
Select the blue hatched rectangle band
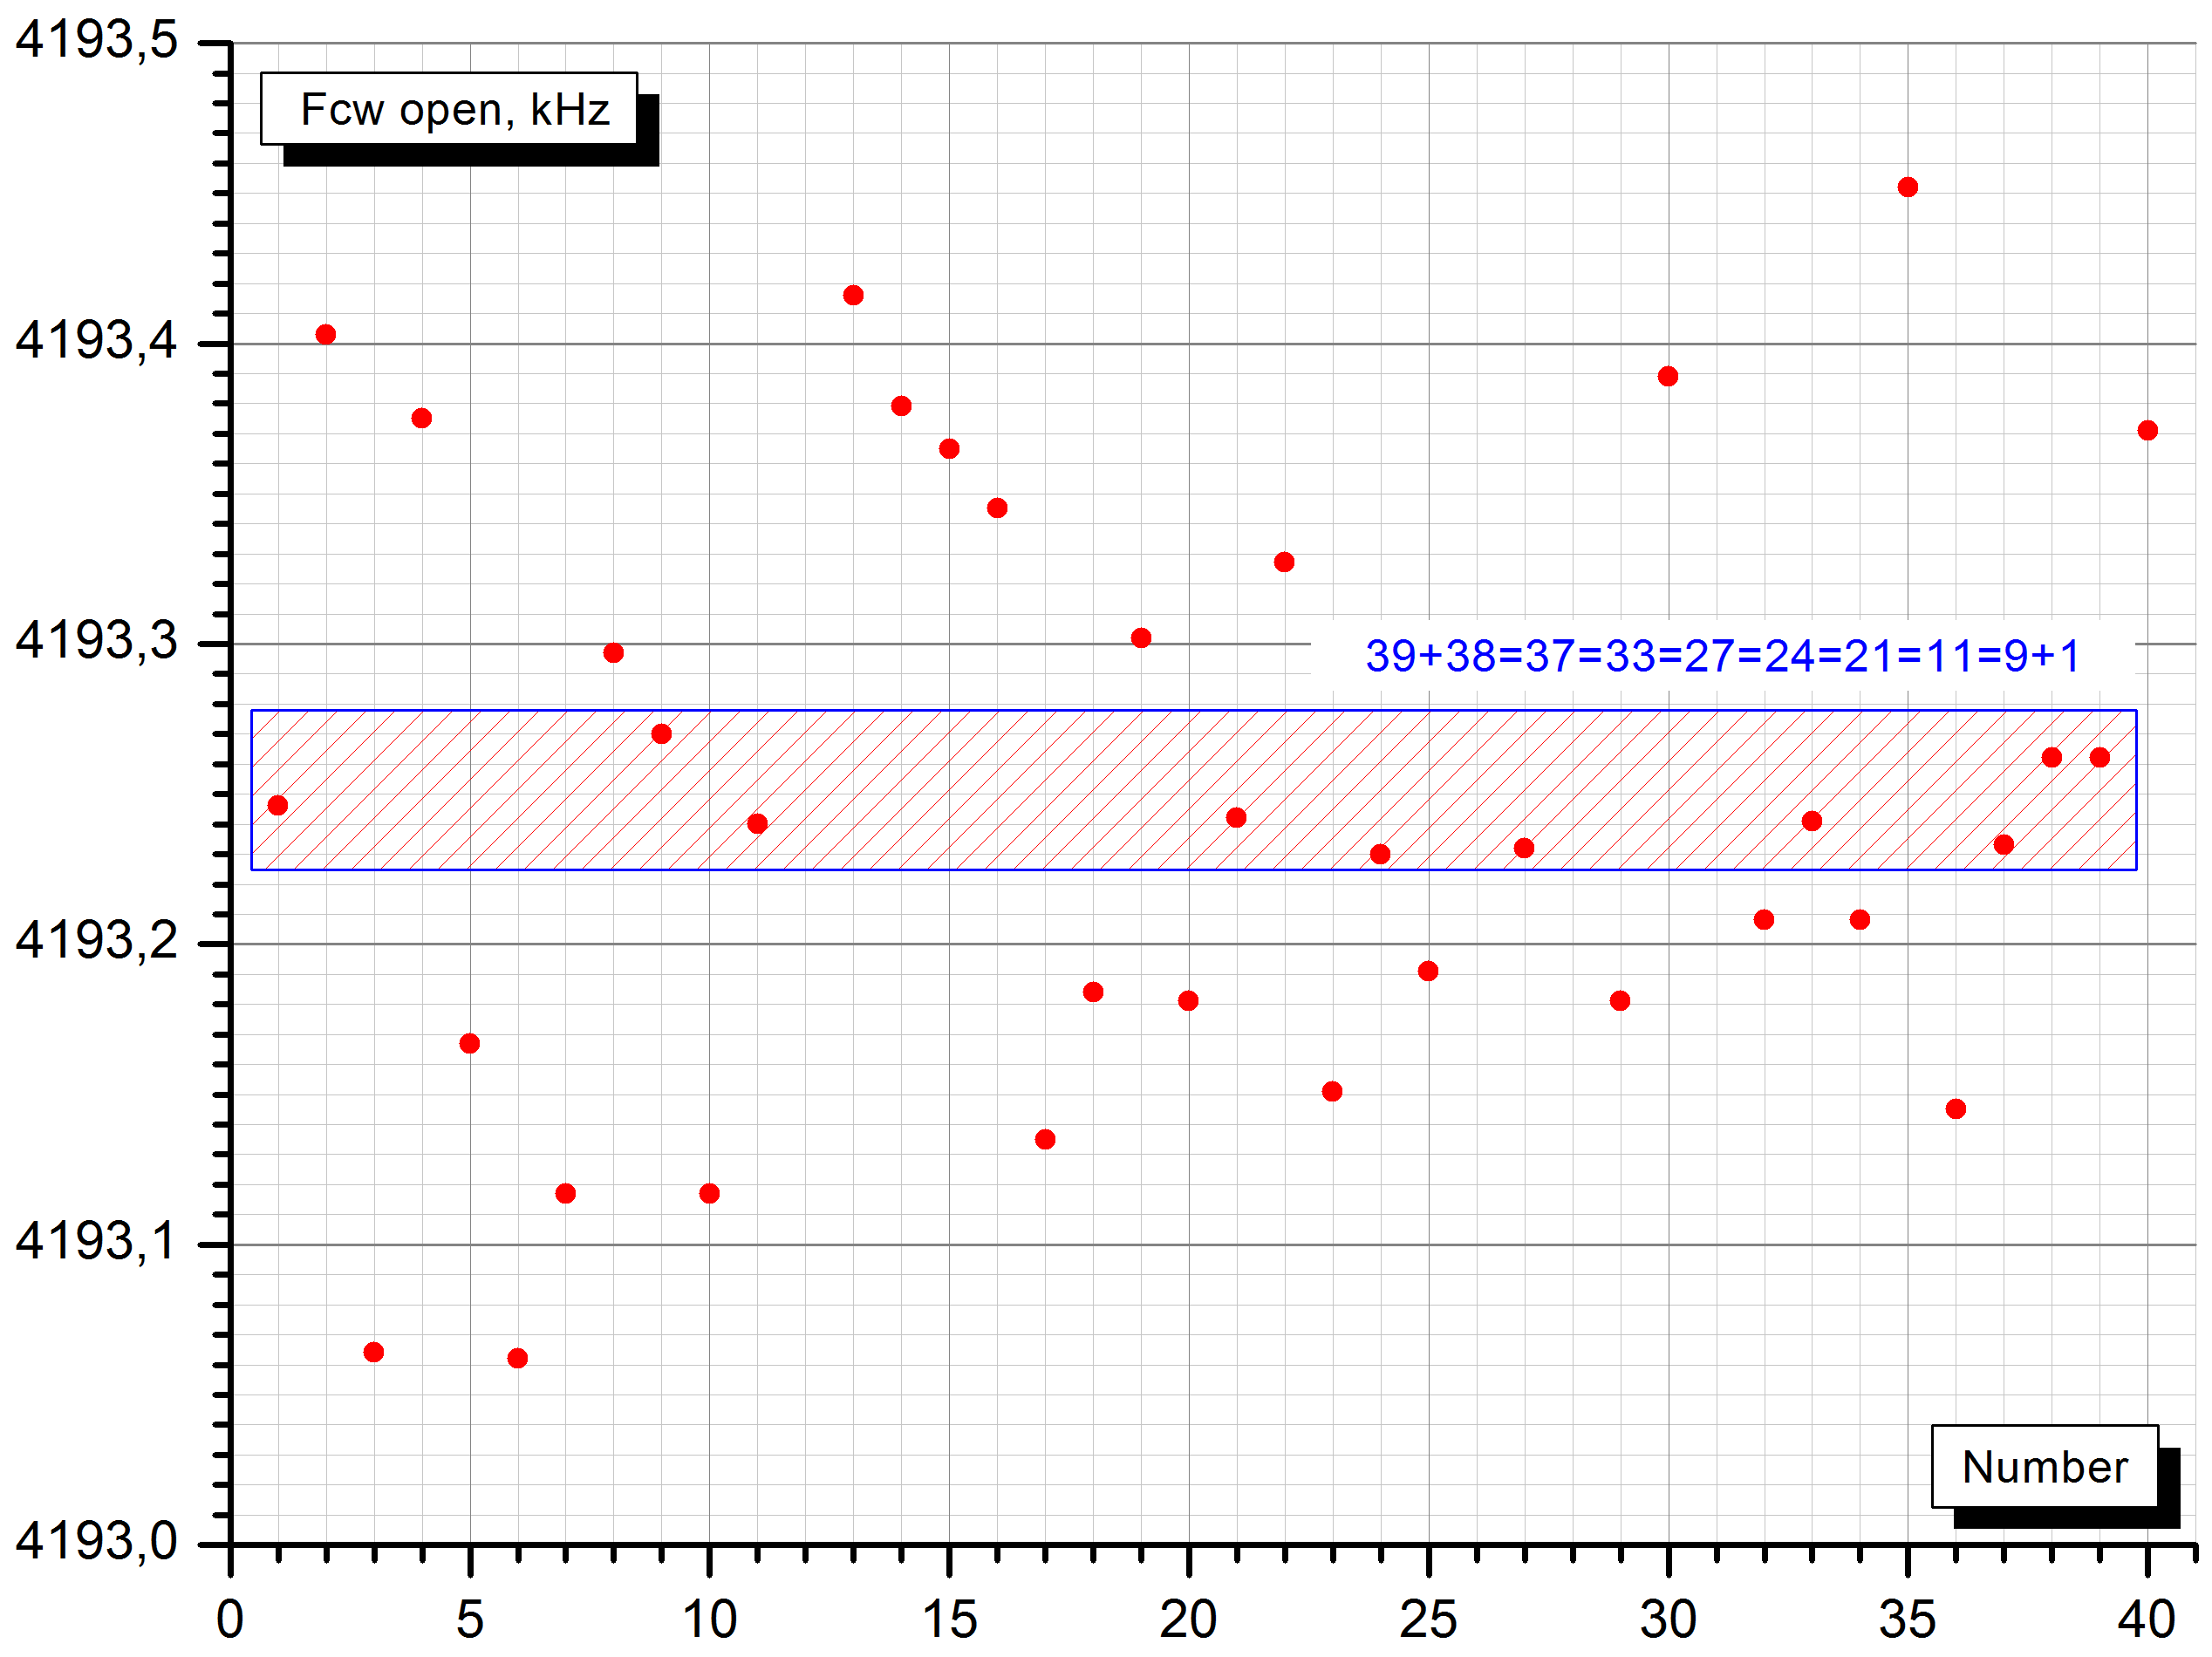click(1193, 790)
